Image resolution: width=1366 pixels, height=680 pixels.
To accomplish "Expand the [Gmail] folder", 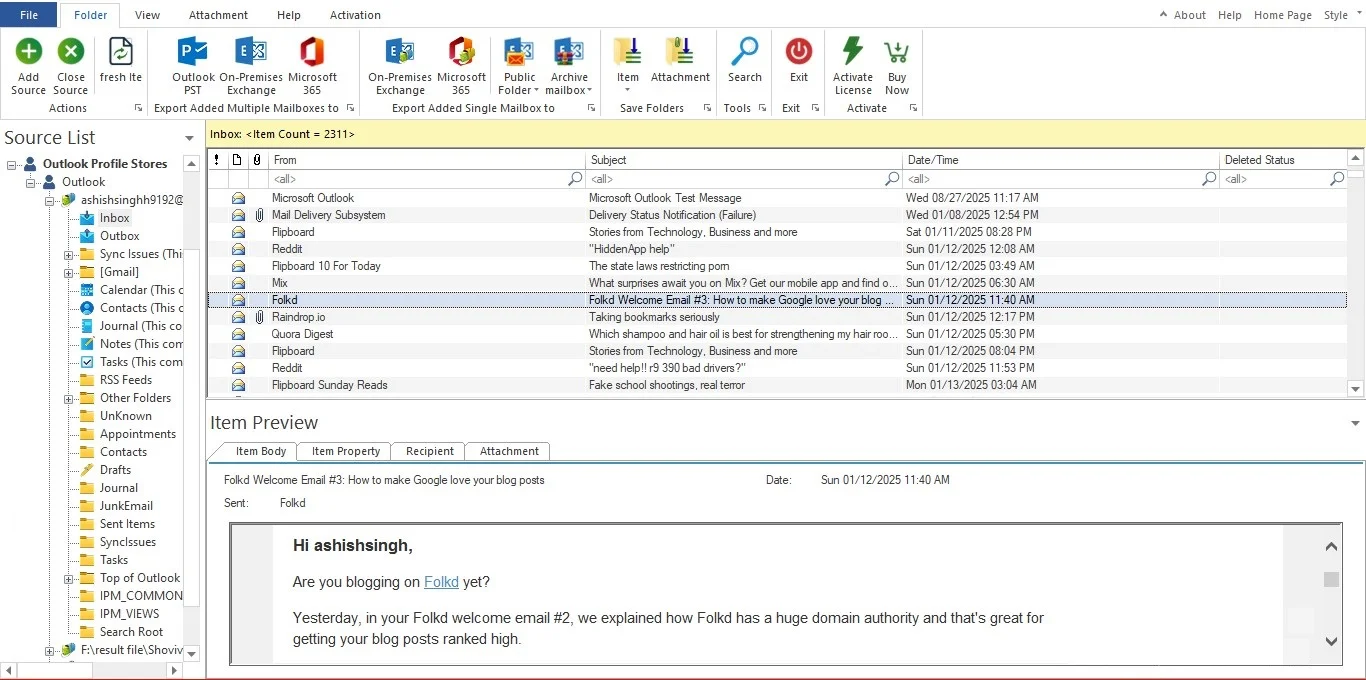I will tap(68, 272).
